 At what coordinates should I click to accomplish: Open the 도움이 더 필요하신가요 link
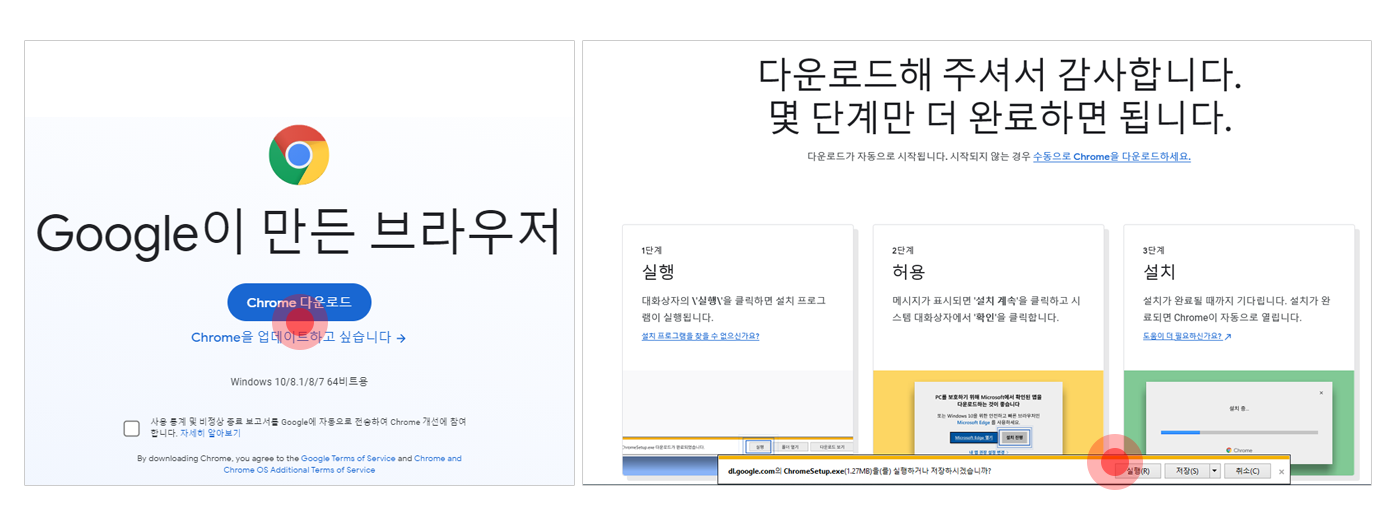click(1187, 336)
